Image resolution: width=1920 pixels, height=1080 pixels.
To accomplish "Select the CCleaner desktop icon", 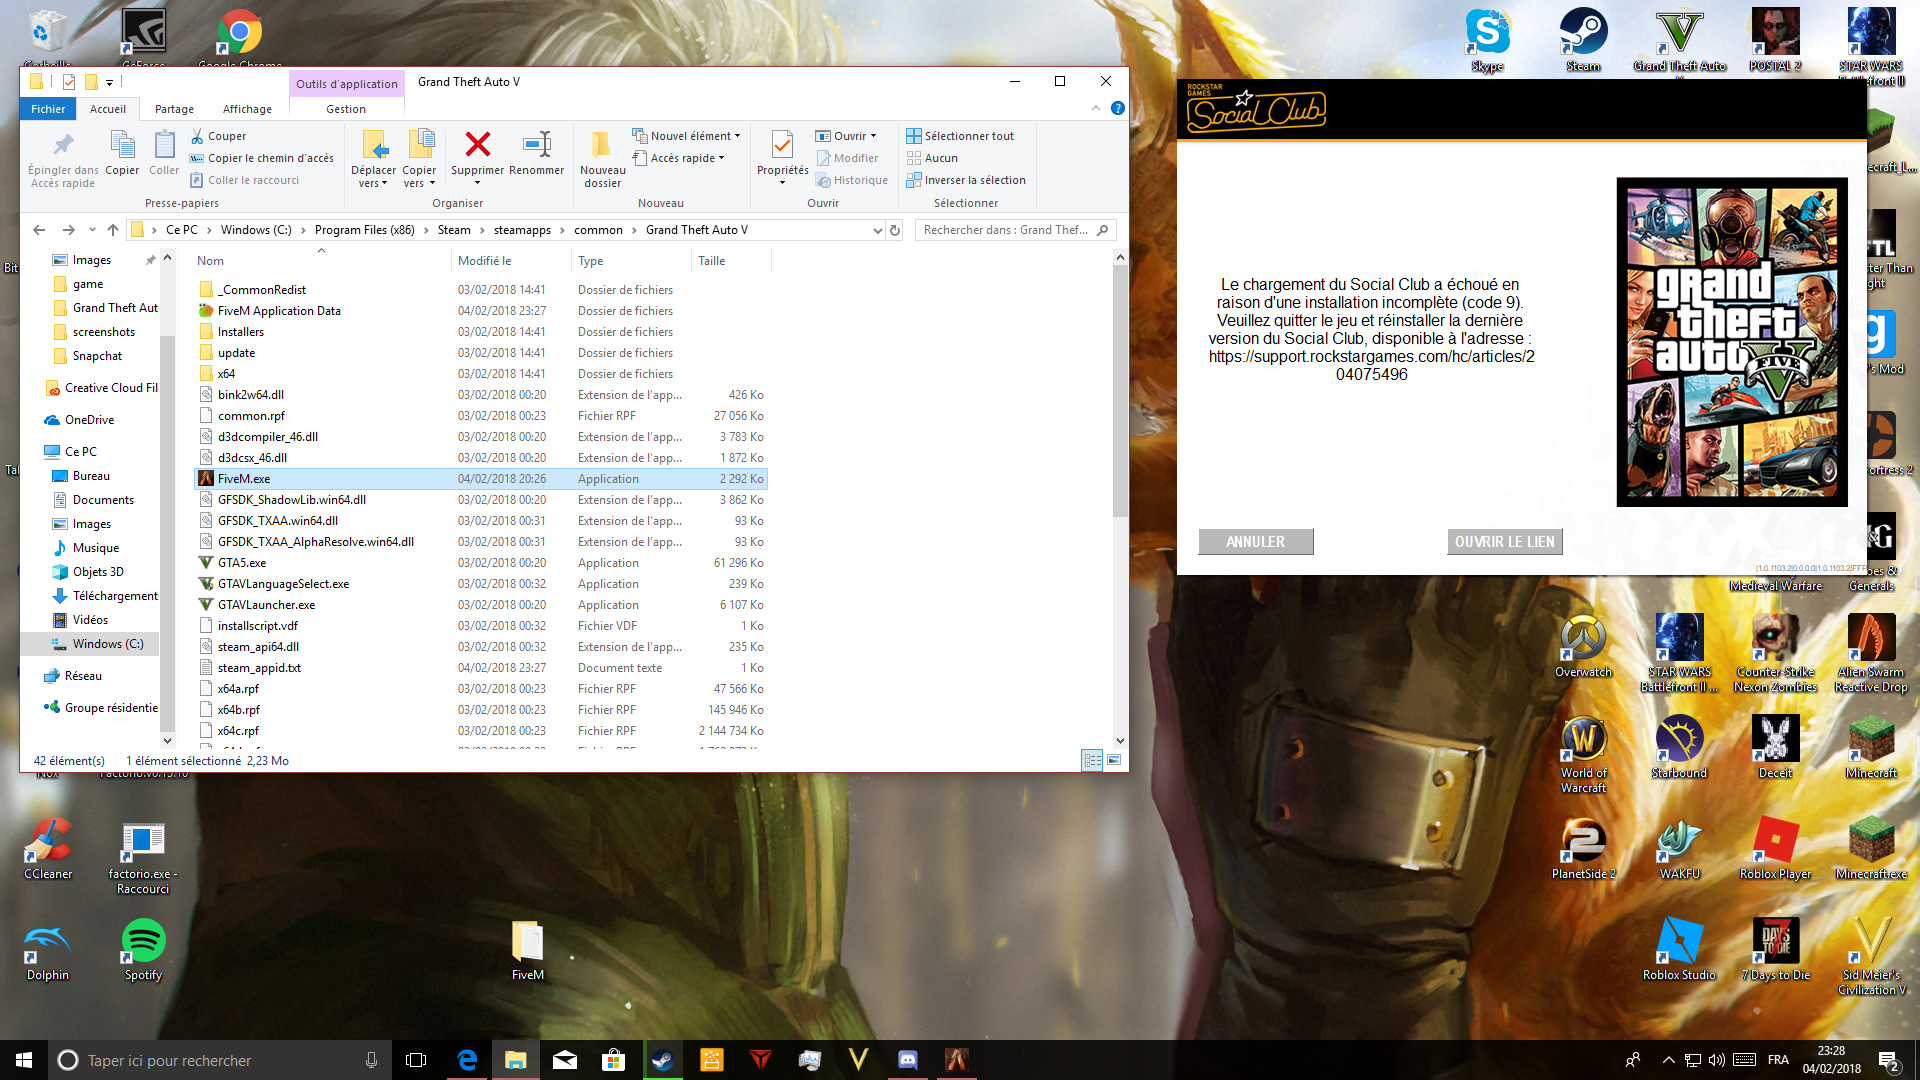I will pyautogui.click(x=48, y=849).
